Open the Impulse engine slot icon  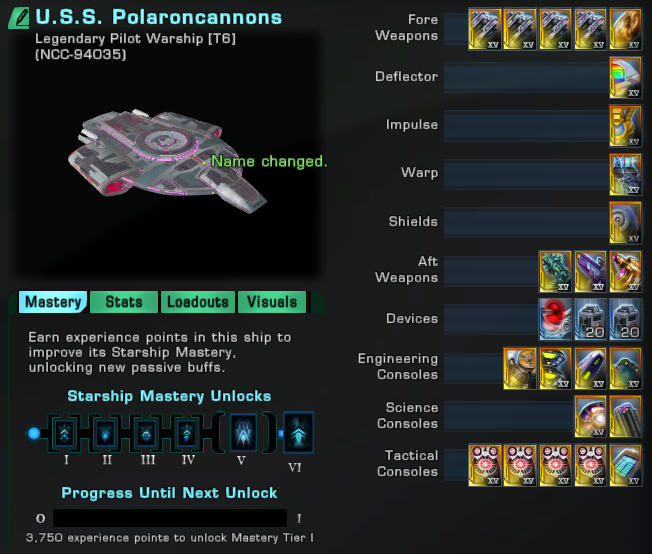[x=625, y=126]
